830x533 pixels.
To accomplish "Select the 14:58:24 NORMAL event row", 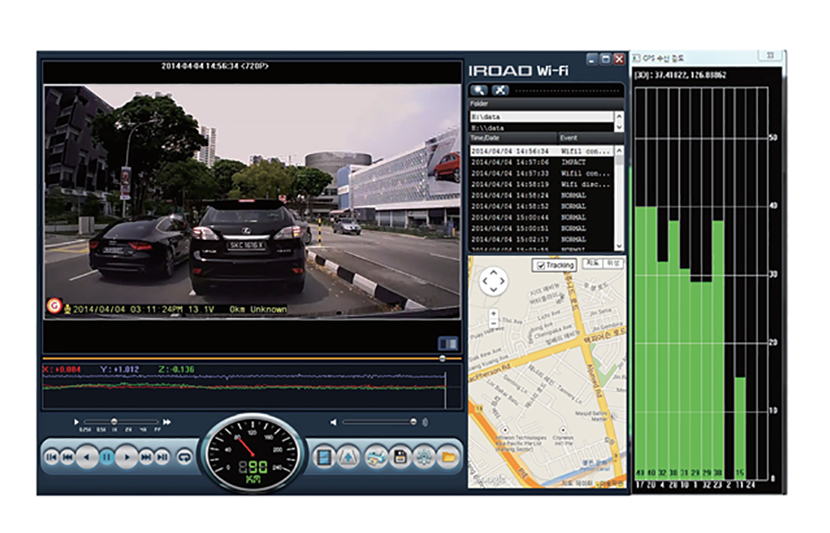I will (542, 195).
